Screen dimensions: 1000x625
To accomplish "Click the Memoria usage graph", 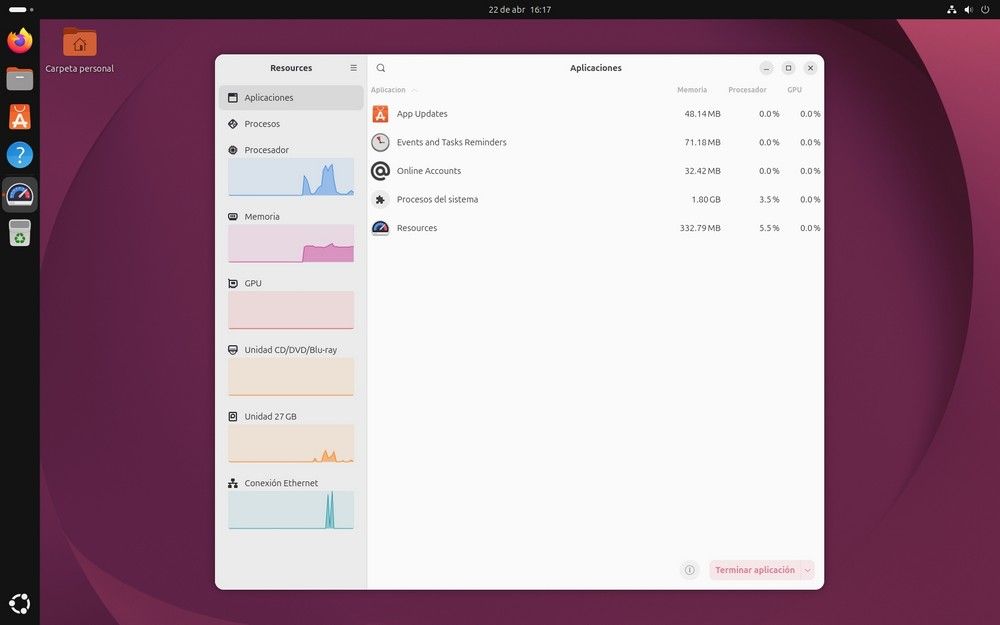I will coord(291,244).
